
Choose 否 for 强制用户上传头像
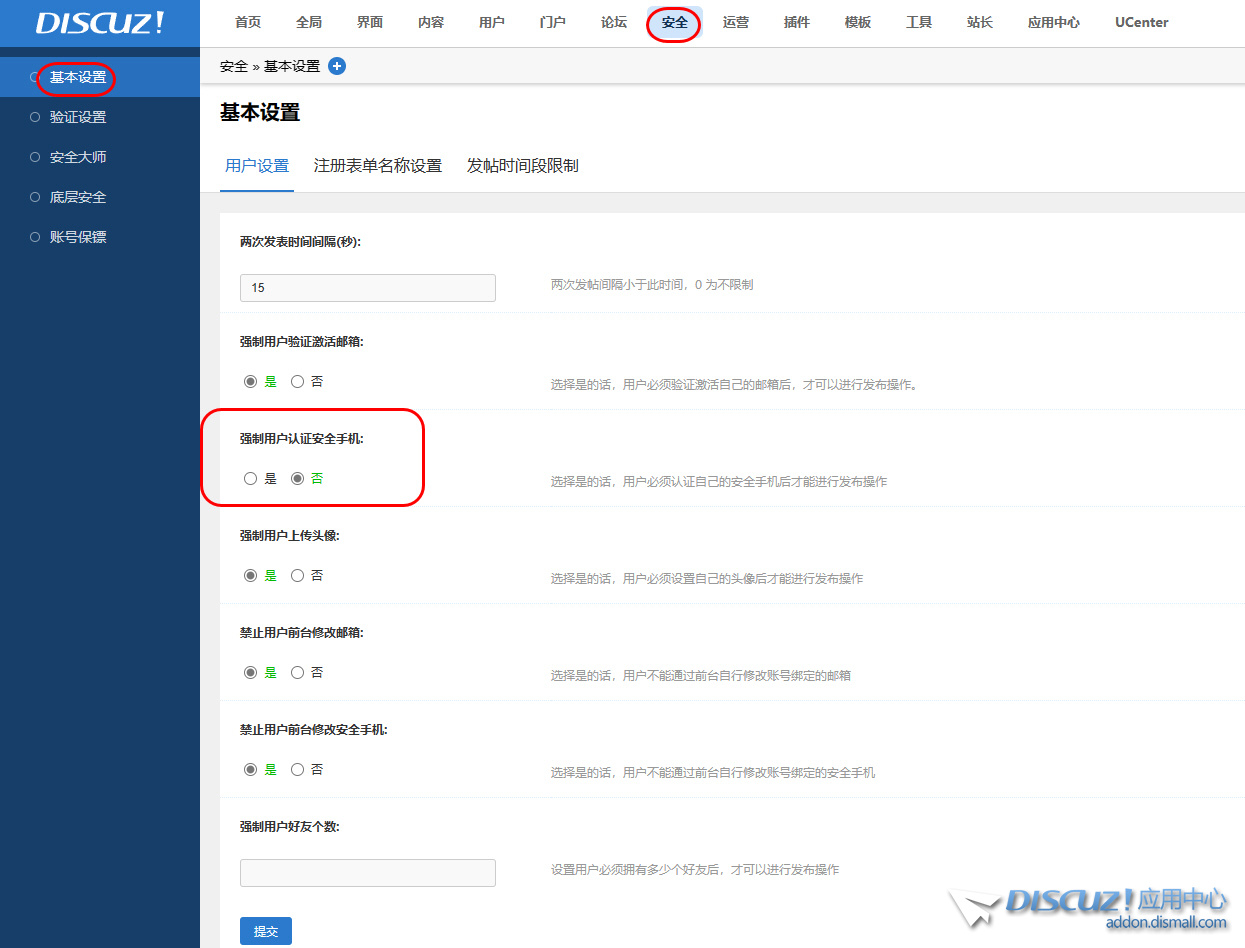coord(298,576)
